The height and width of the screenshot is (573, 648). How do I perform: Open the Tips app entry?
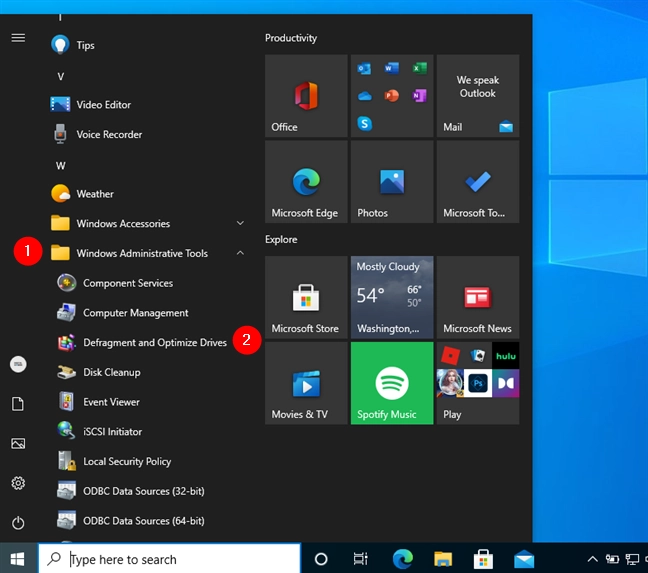(147, 45)
